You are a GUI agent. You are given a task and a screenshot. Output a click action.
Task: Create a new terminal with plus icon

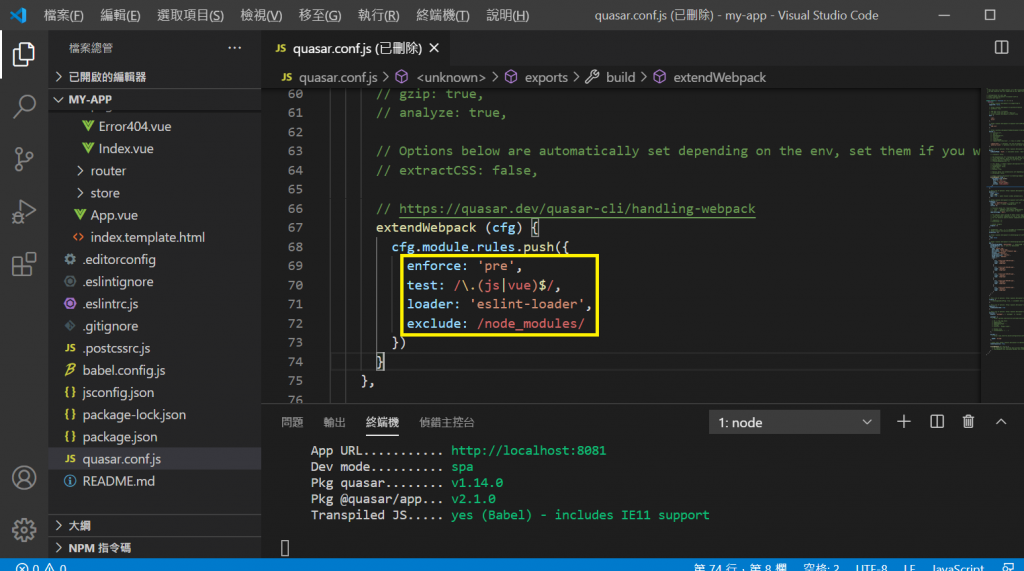(x=904, y=422)
